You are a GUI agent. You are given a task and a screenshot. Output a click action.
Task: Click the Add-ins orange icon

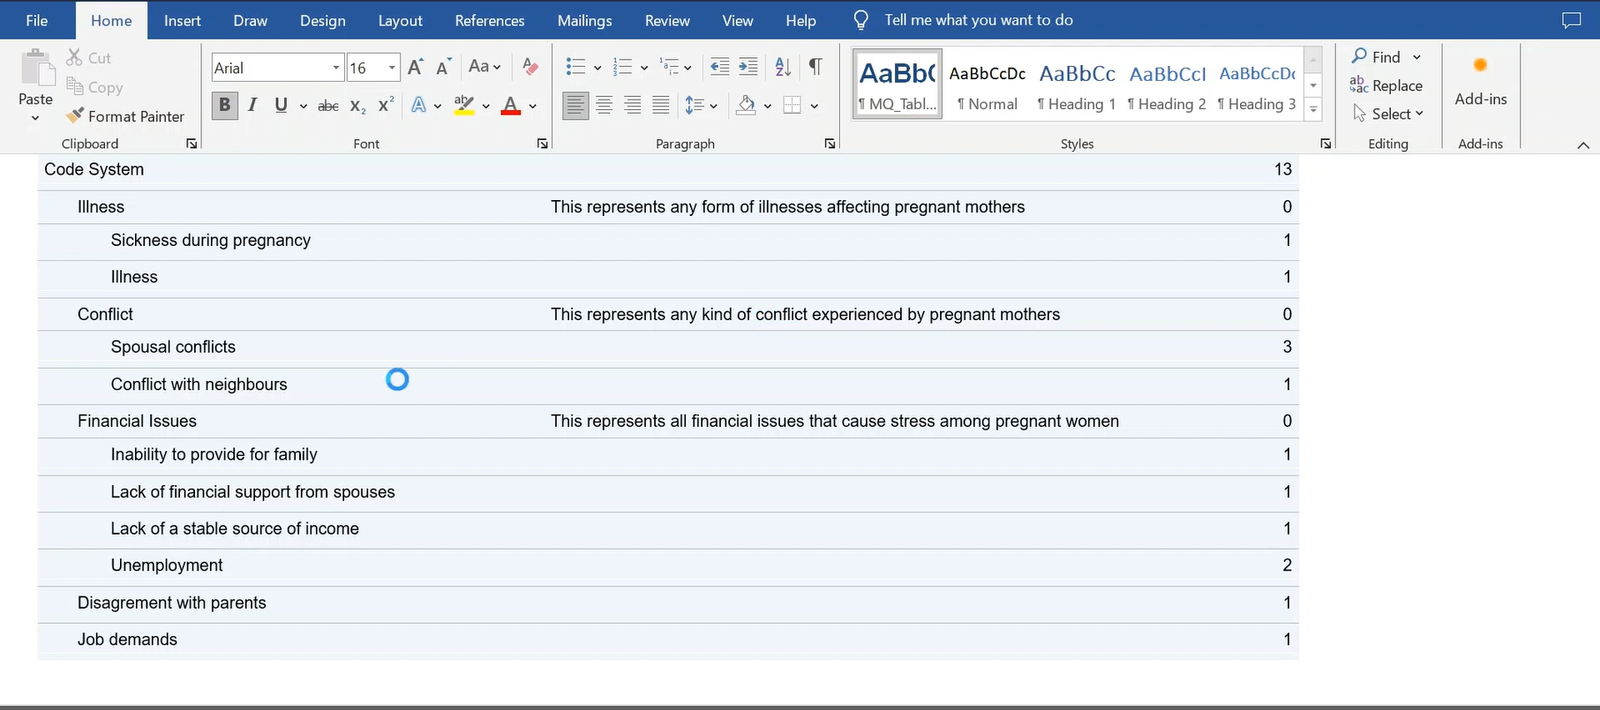1480,65
